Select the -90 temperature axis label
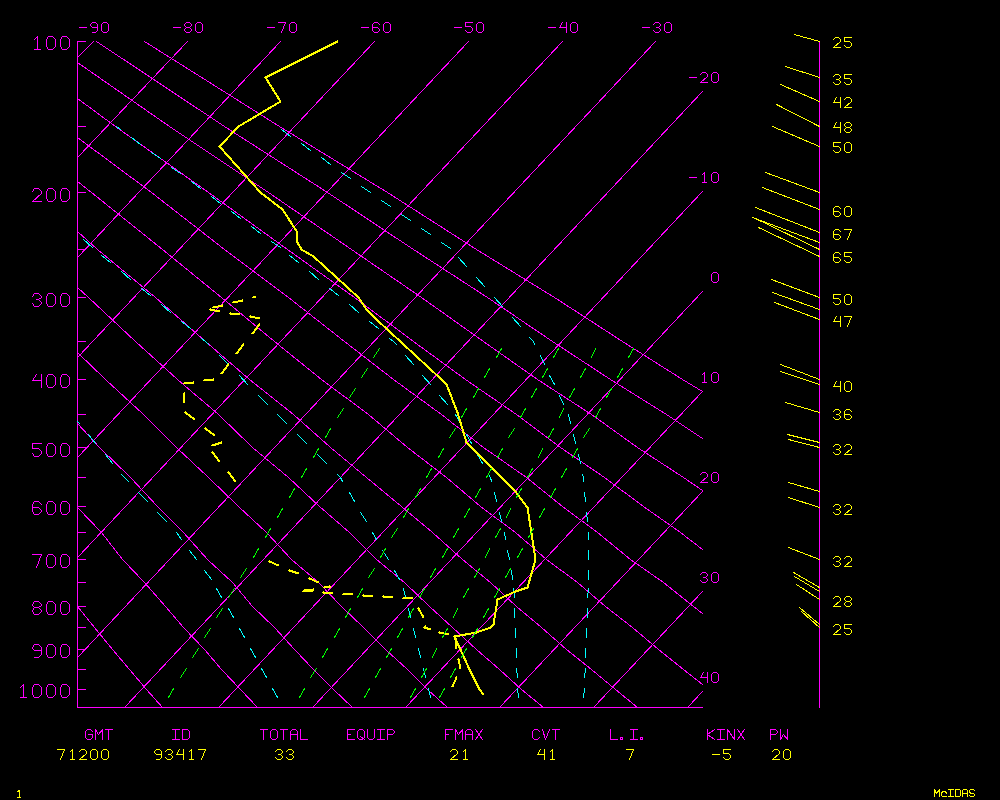The width and height of the screenshot is (1000, 800). point(93,28)
